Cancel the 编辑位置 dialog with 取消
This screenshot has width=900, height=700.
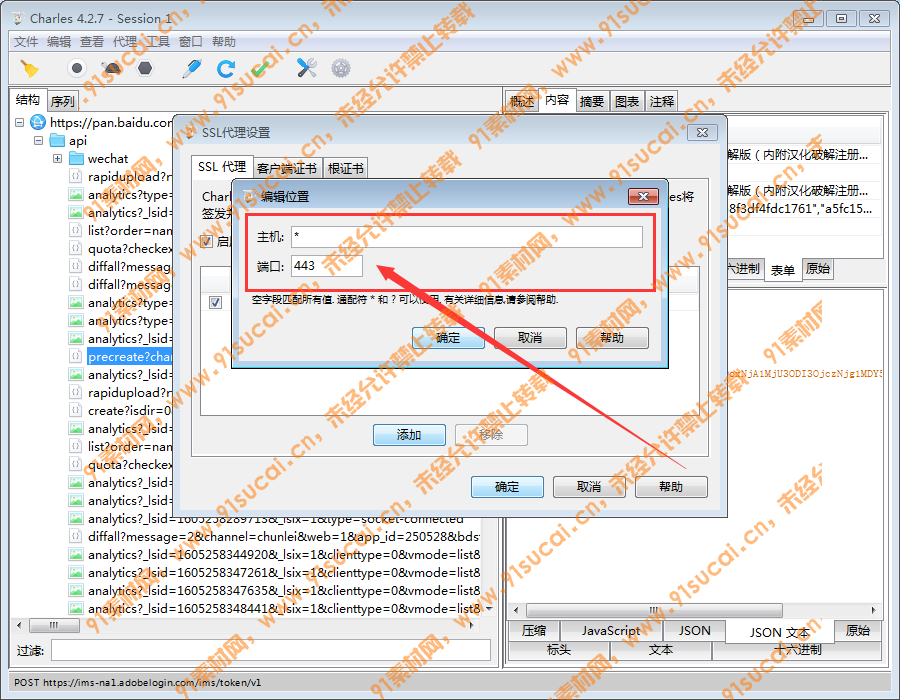point(530,338)
